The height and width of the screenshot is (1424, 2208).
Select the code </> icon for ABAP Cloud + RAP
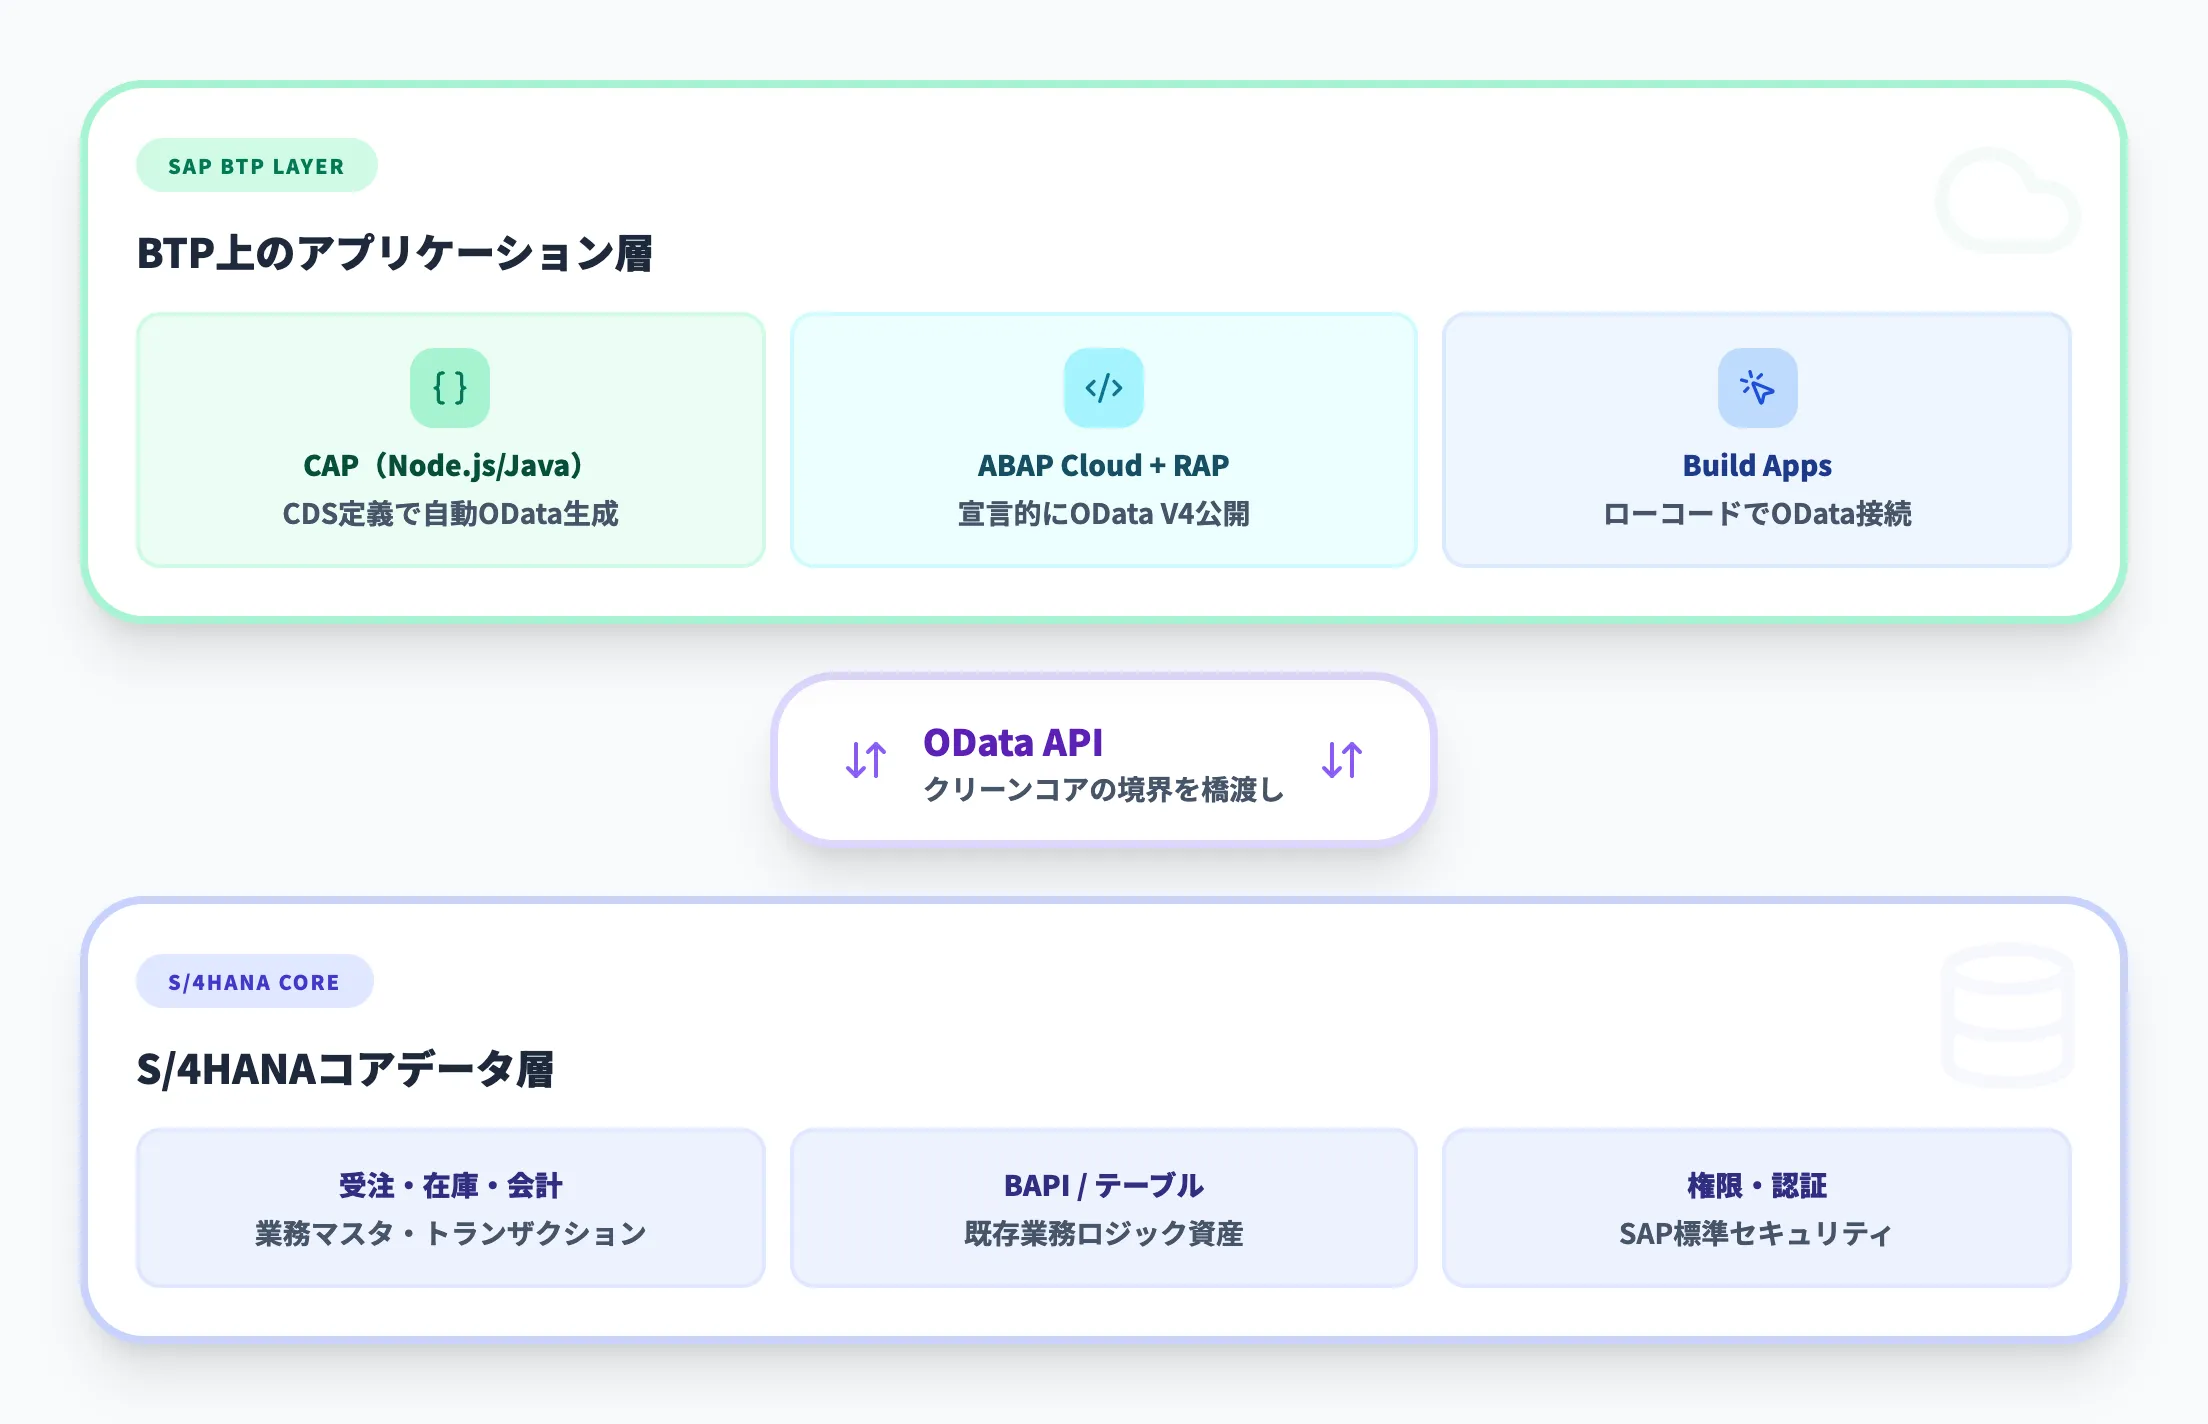[1103, 389]
